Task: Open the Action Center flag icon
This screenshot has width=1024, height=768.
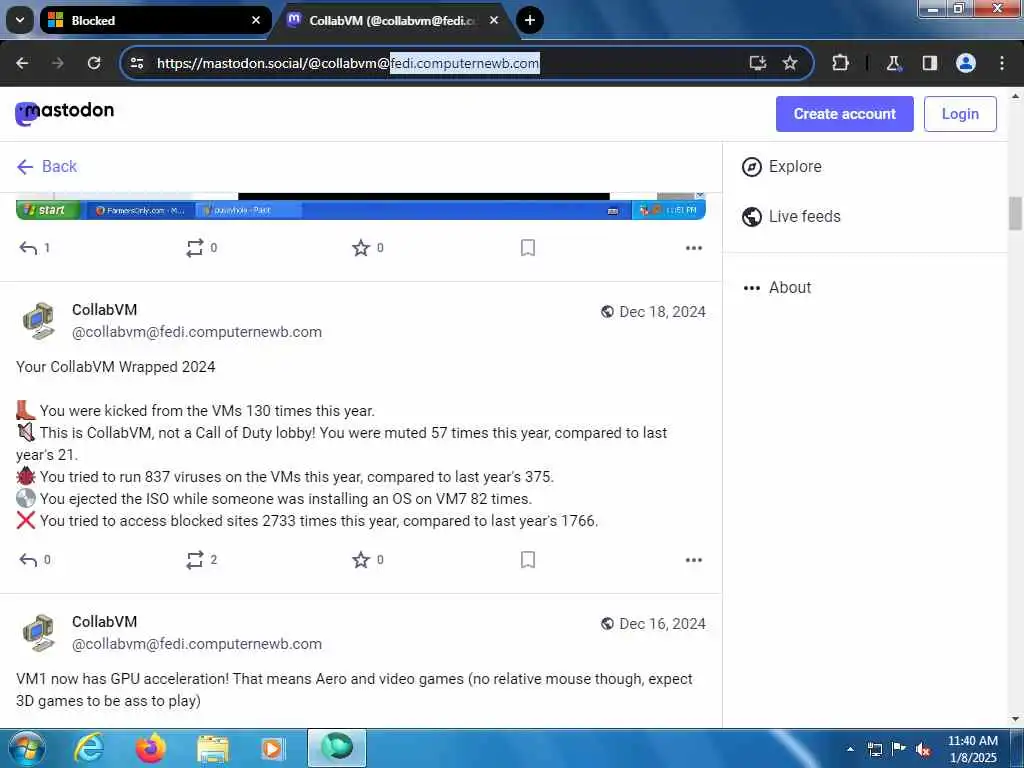Action: pyautogui.click(x=899, y=749)
